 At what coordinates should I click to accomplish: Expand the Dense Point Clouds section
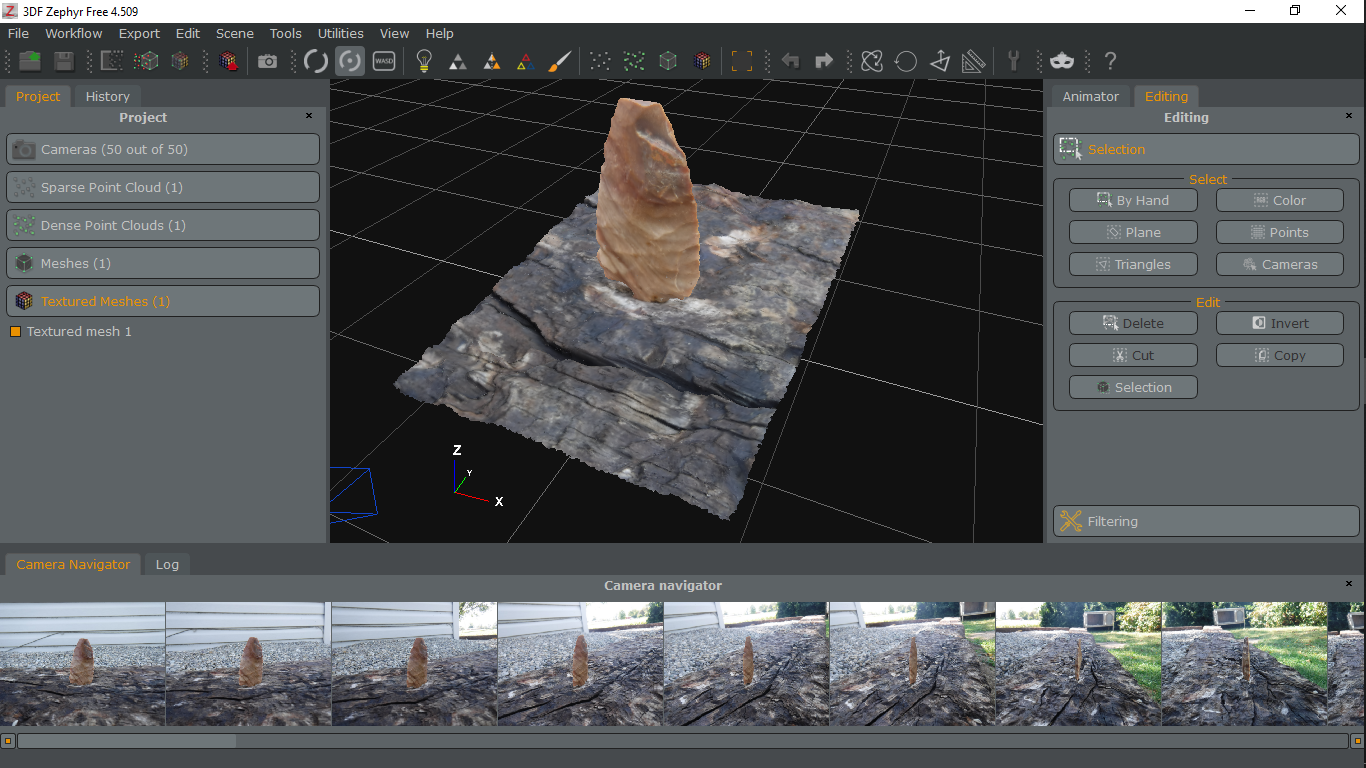pyautogui.click(x=163, y=224)
